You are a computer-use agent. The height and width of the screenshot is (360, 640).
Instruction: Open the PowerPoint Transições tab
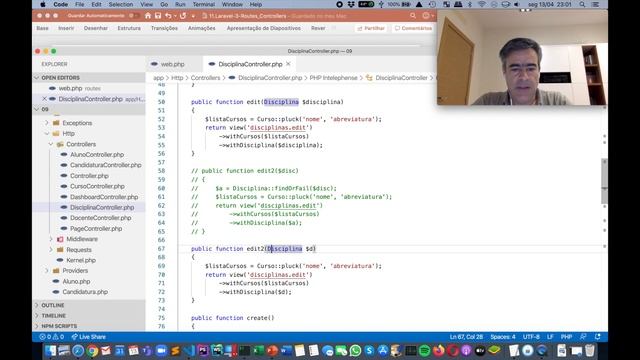164,28
